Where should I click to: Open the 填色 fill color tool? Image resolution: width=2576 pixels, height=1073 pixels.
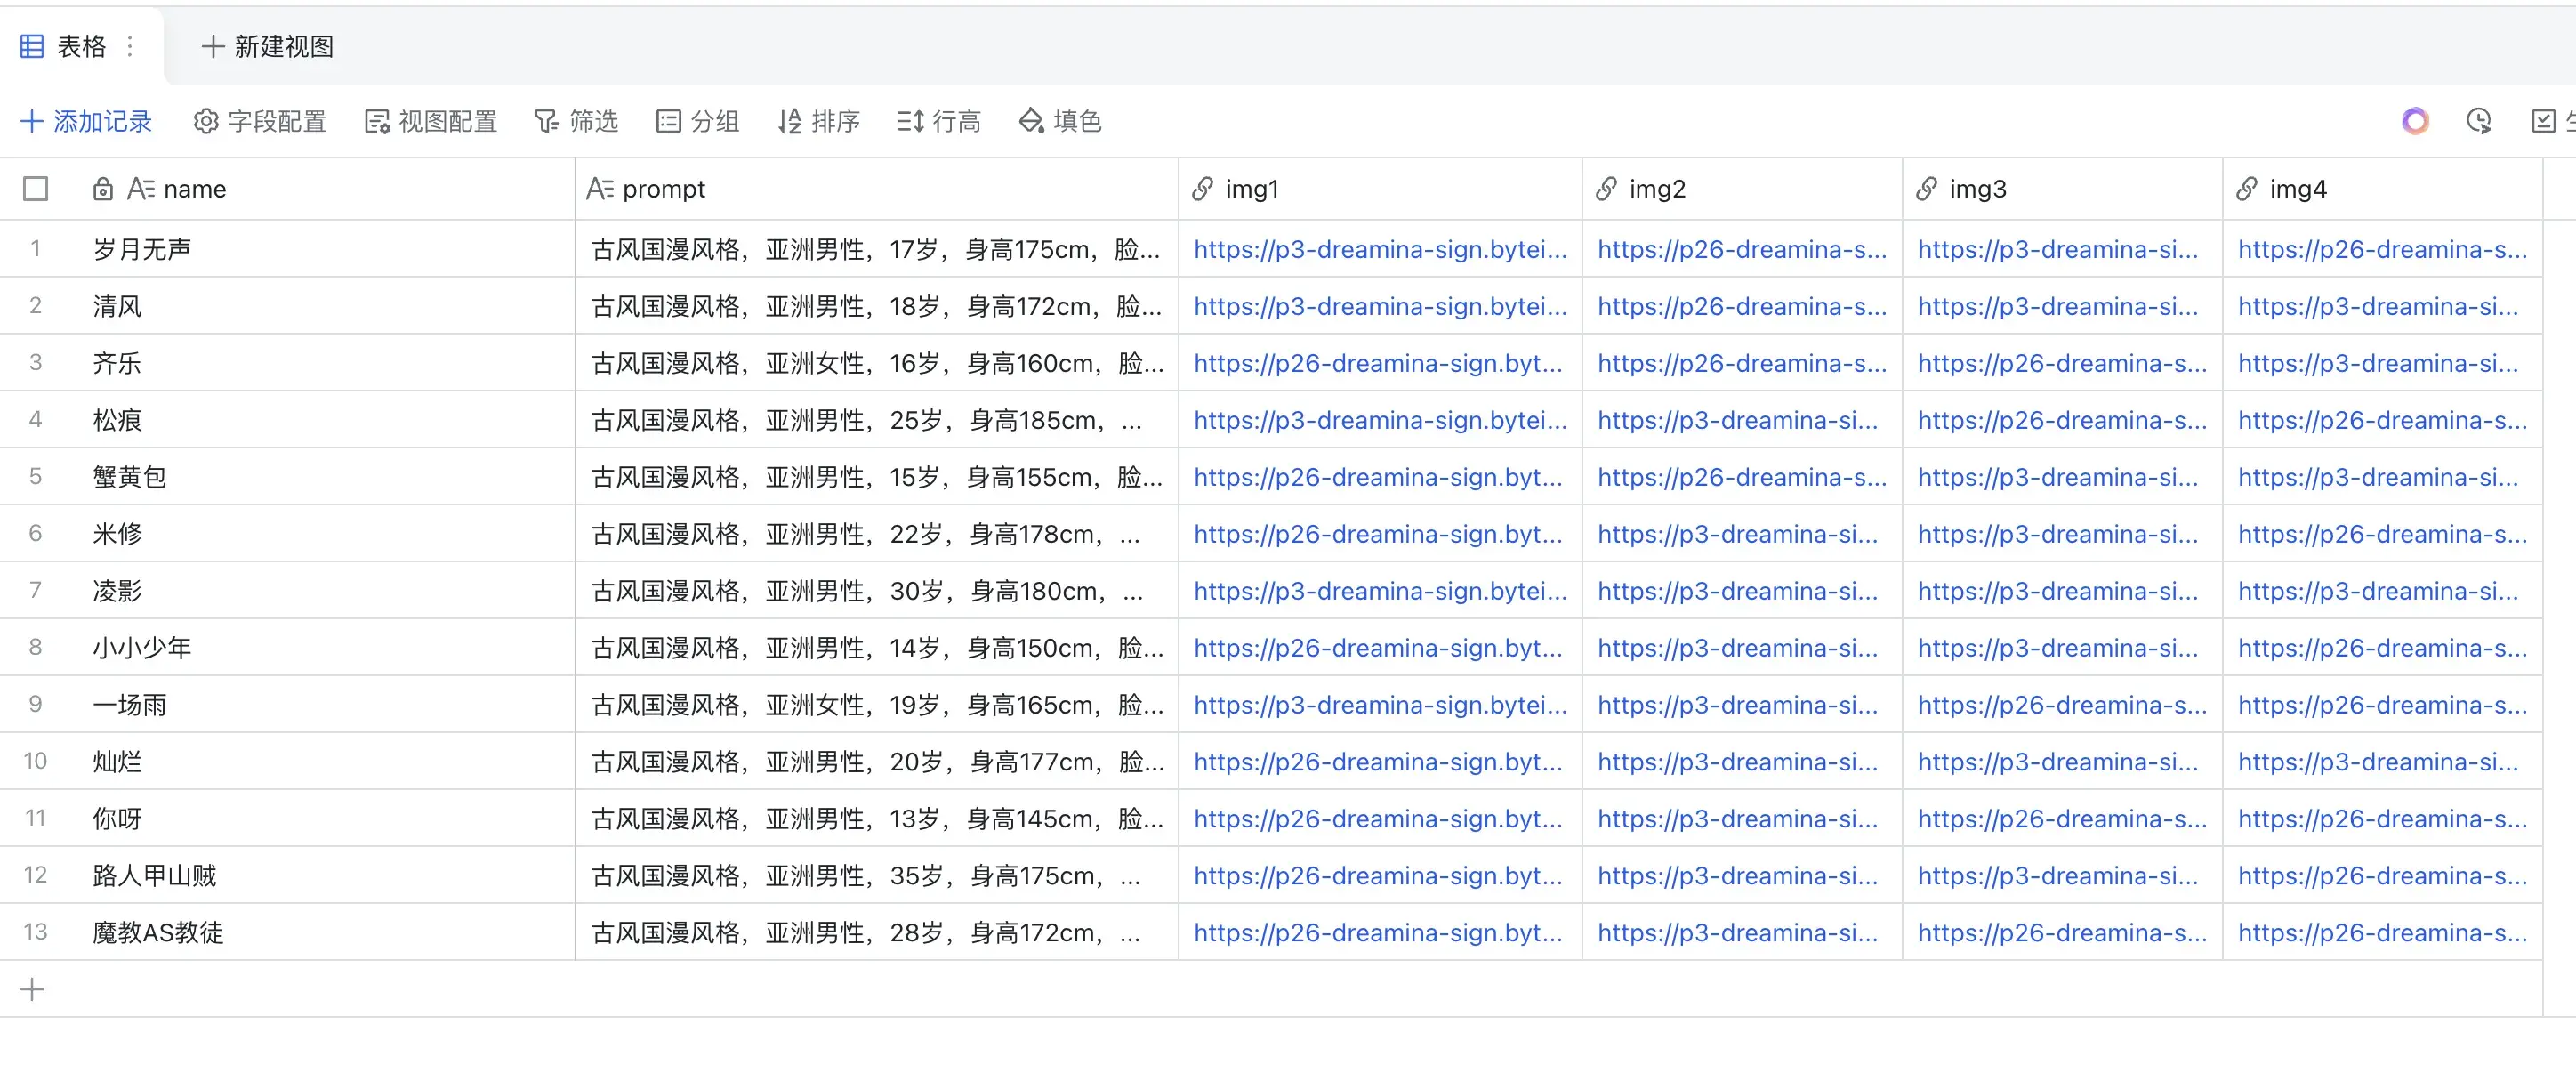[1060, 121]
